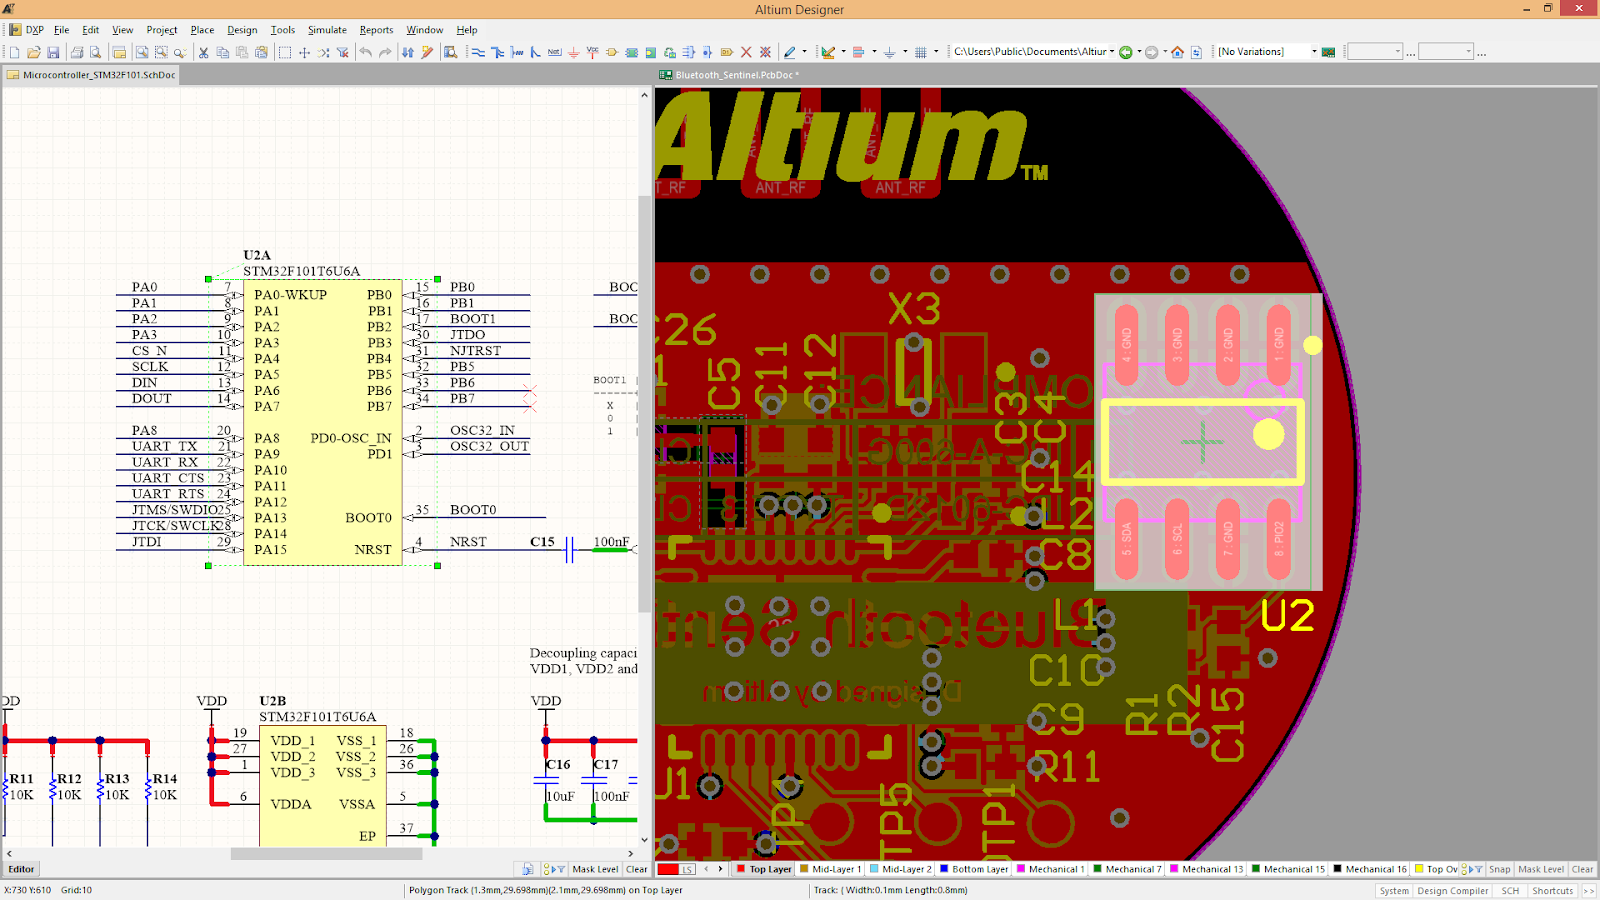This screenshot has height=900, width=1600.
Task: Click the red current layer color swatch
Action: point(668,869)
